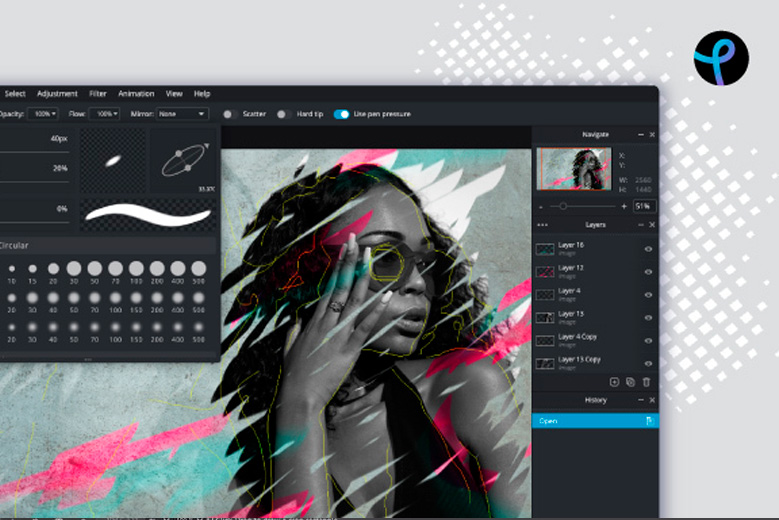The width and height of the screenshot is (779, 520).
Task: Open the Layers panel three-dot menu
Action: [x=542, y=225]
